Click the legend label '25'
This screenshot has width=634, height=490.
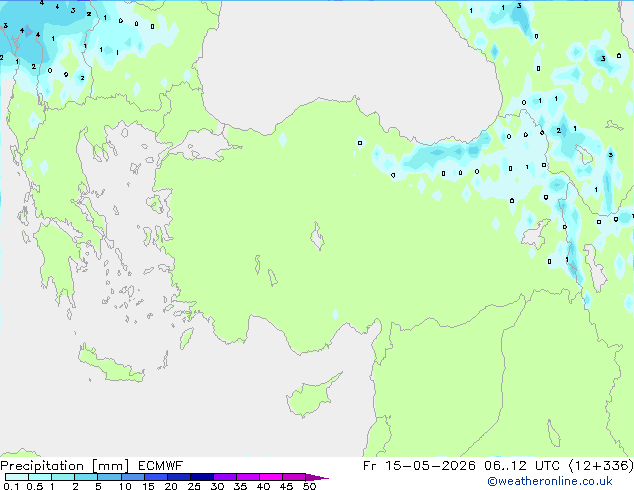point(194,486)
